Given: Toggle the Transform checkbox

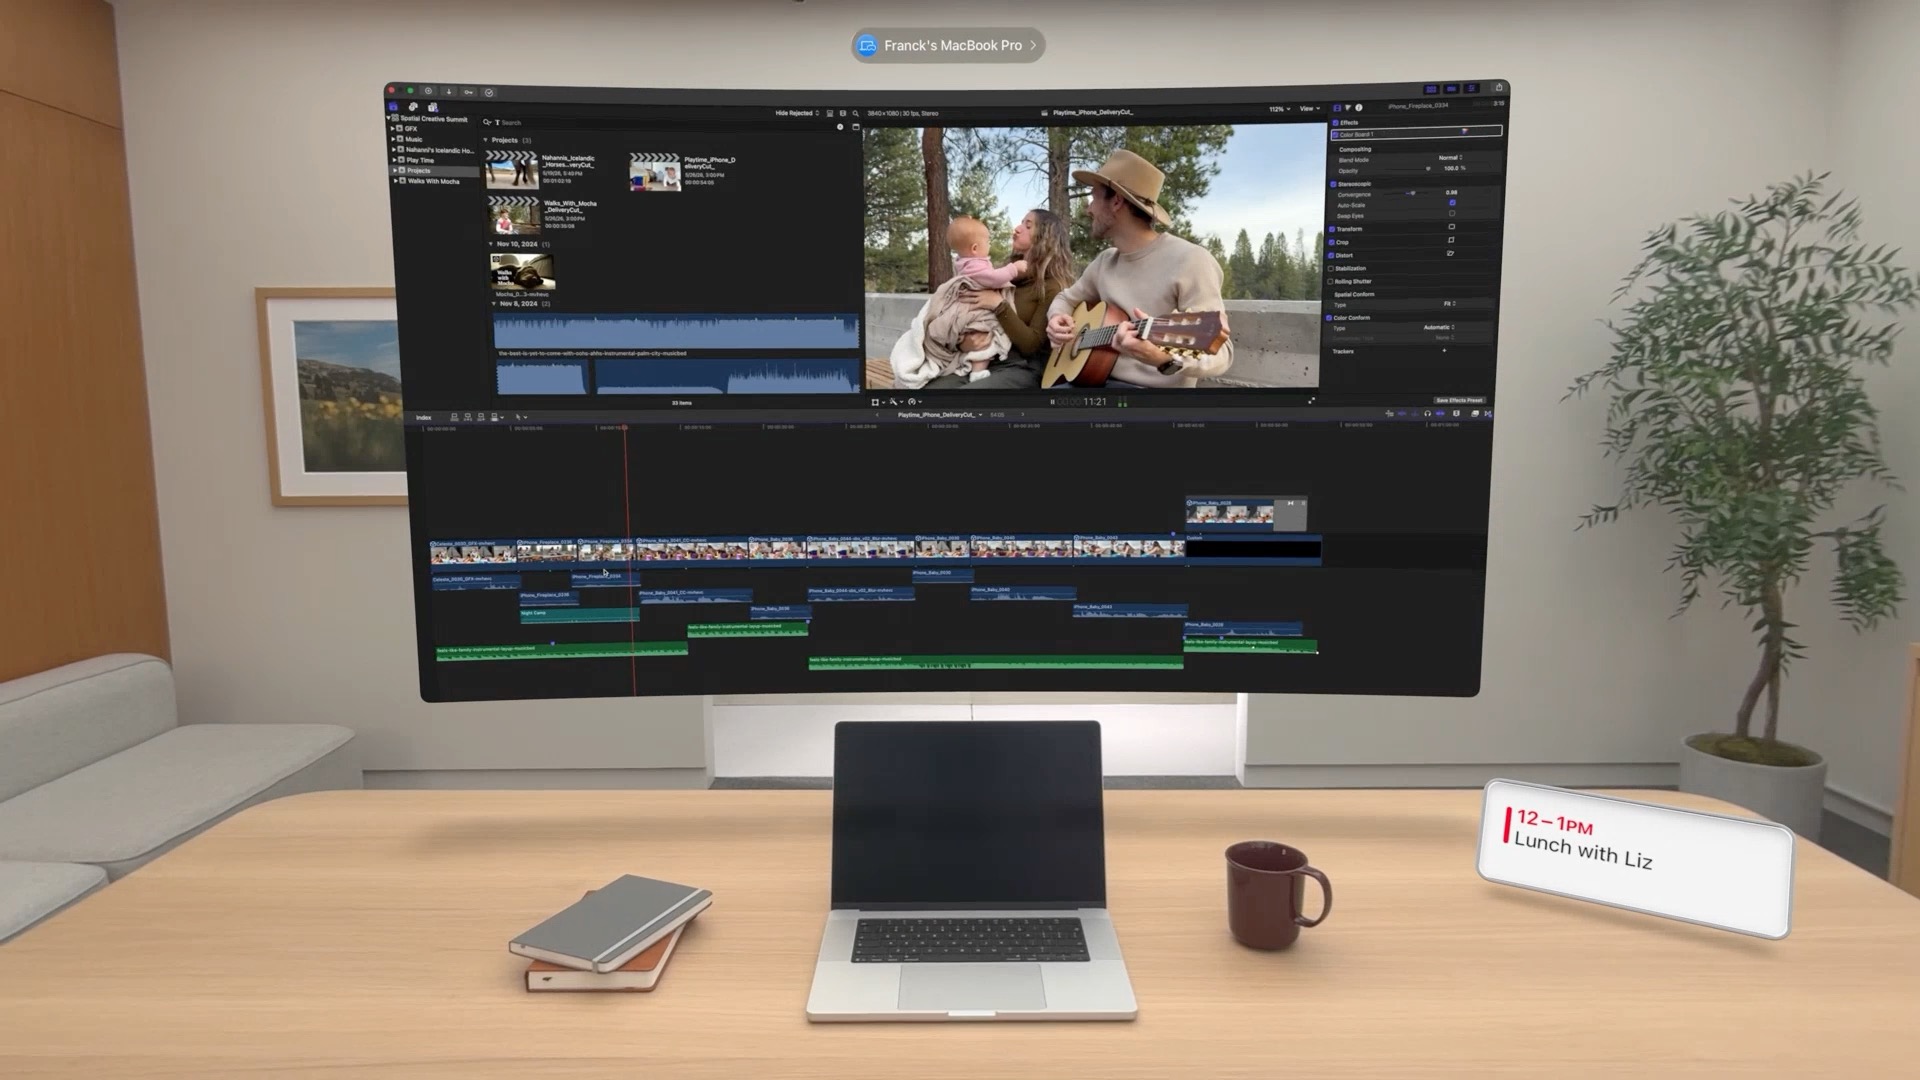Looking at the screenshot, I should (1332, 229).
